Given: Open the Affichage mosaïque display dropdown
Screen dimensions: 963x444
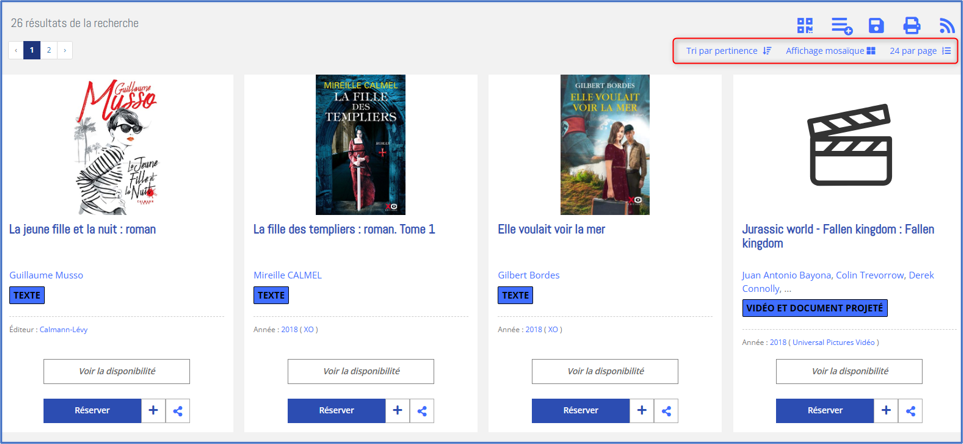Looking at the screenshot, I should [830, 51].
